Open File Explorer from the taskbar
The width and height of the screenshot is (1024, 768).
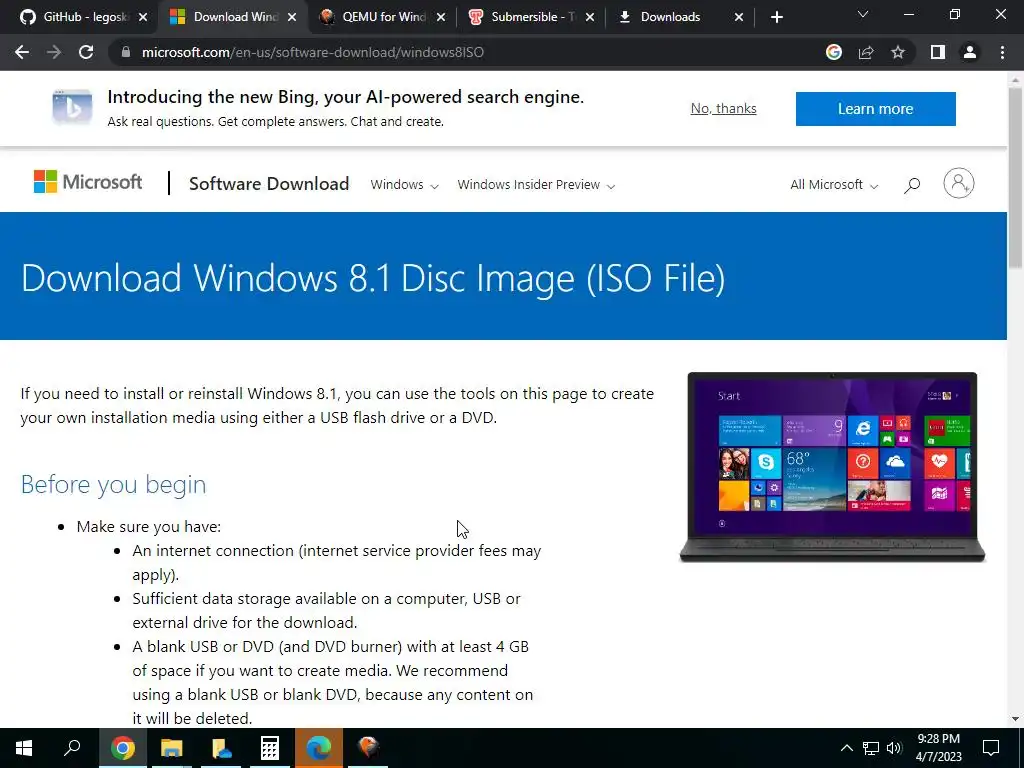click(172, 748)
